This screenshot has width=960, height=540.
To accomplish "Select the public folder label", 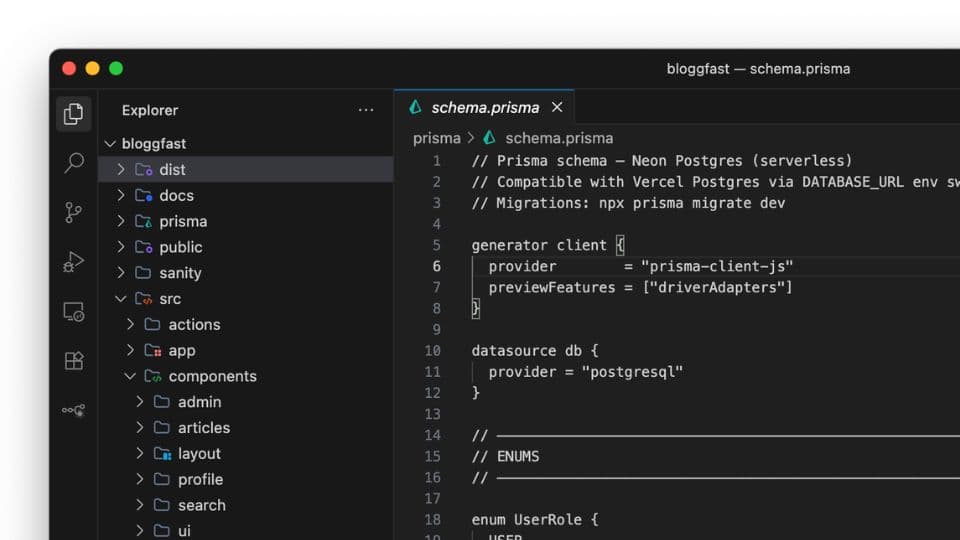I will 181,247.
